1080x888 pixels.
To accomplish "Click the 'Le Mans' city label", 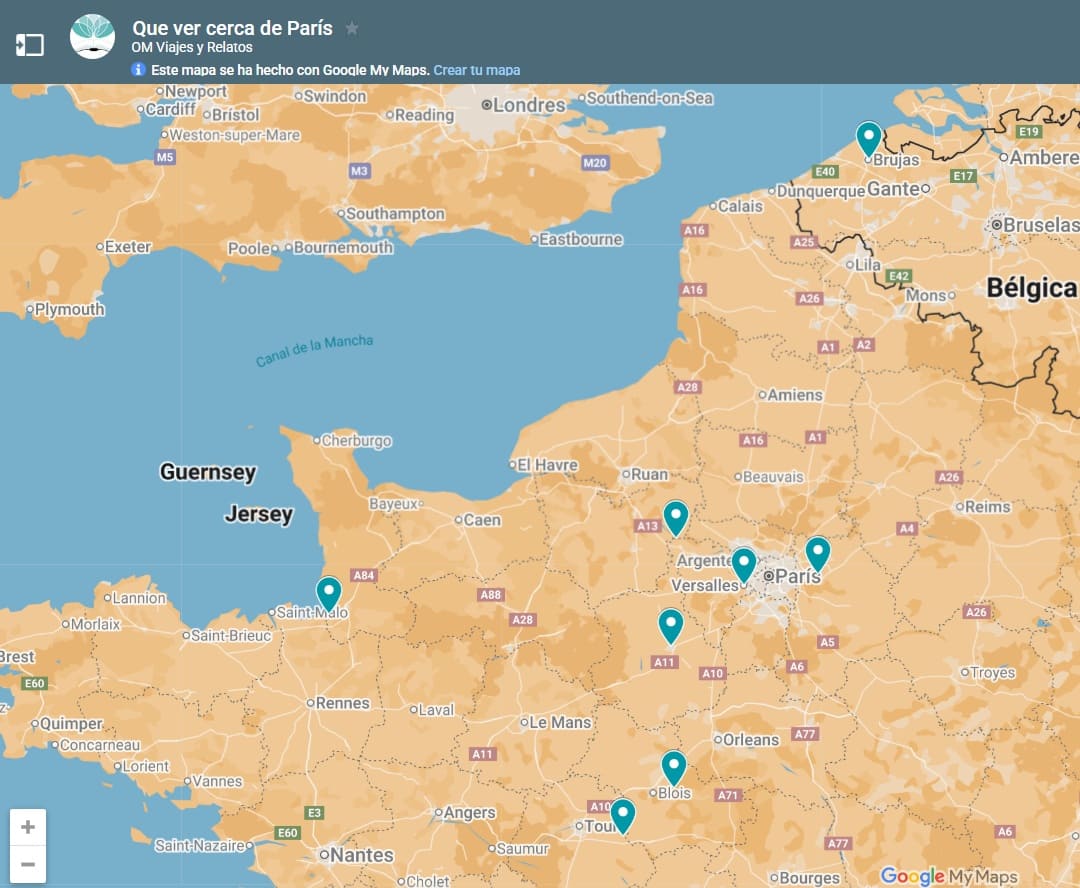I will (x=560, y=723).
